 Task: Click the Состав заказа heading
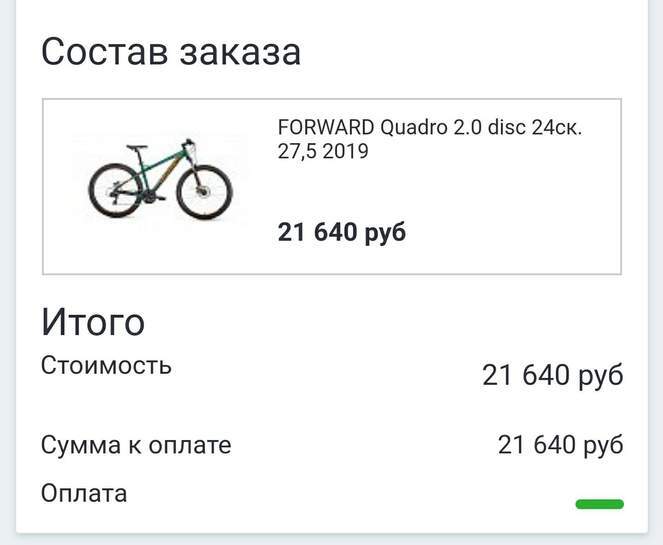171,51
